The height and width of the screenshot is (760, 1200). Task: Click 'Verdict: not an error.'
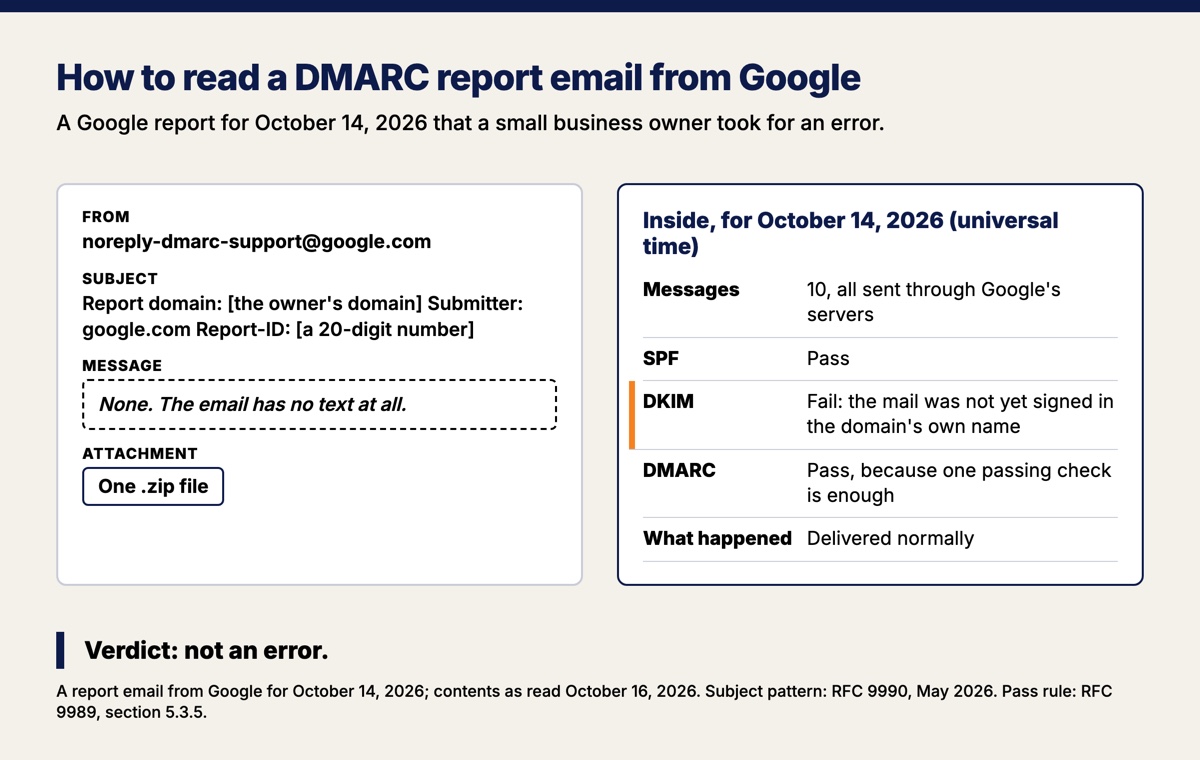(206, 651)
